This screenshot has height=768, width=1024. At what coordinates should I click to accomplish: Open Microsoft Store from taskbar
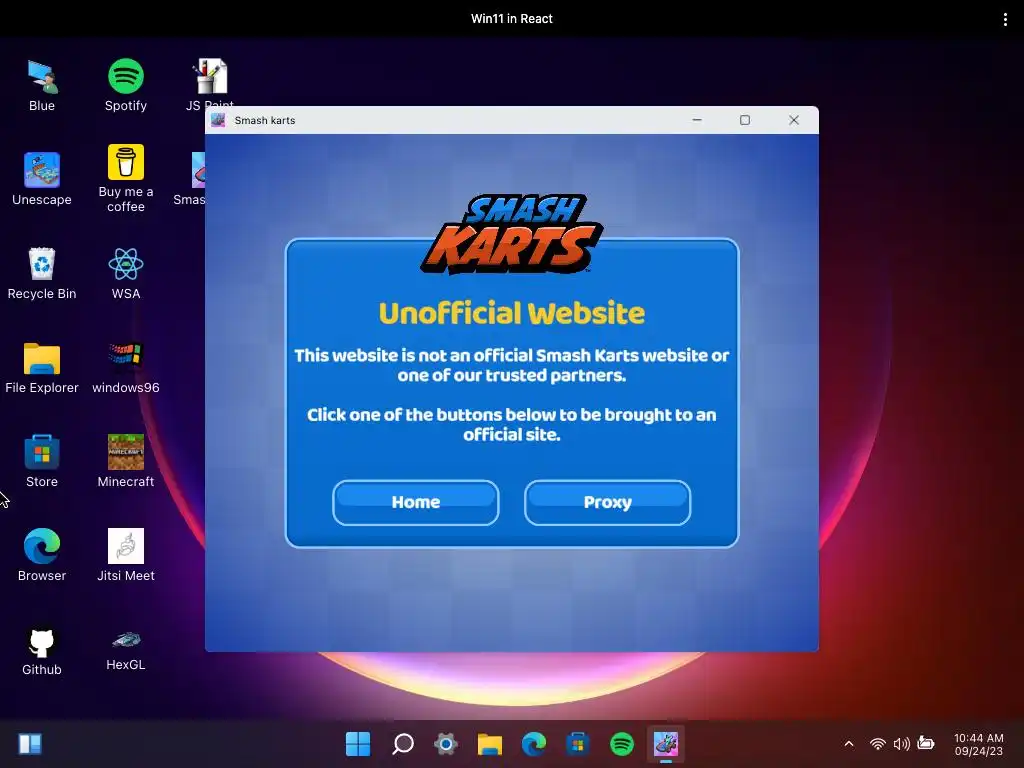pyautogui.click(x=577, y=744)
